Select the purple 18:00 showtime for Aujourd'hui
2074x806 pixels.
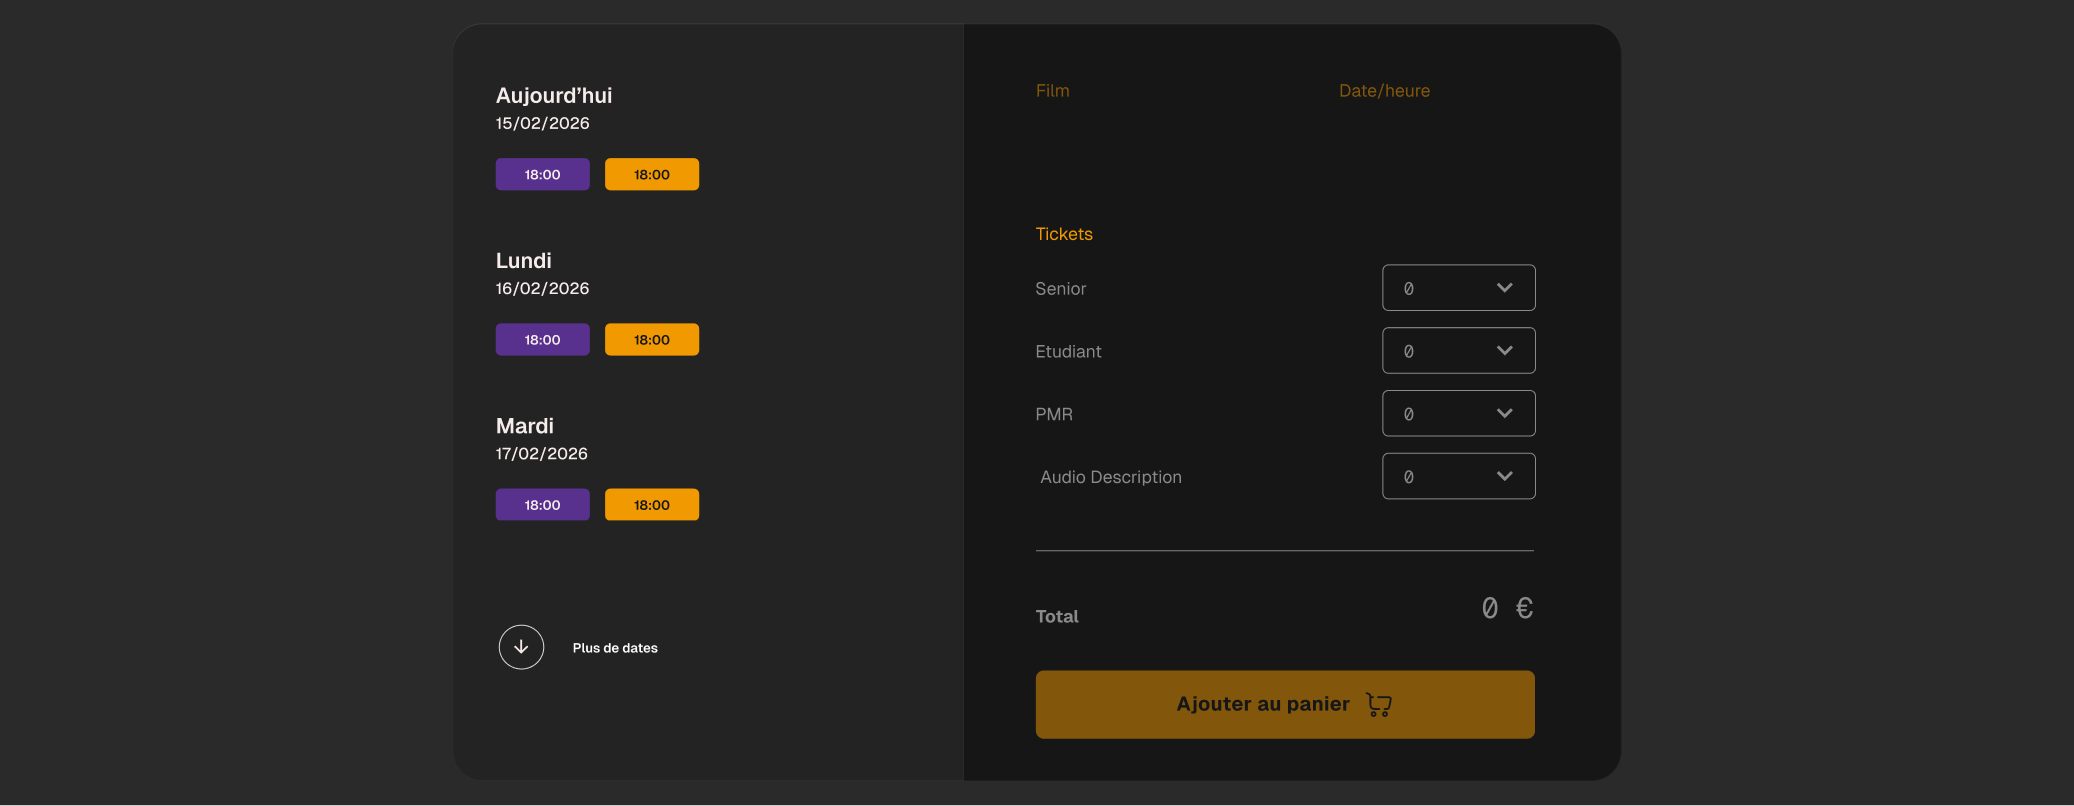coord(542,174)
